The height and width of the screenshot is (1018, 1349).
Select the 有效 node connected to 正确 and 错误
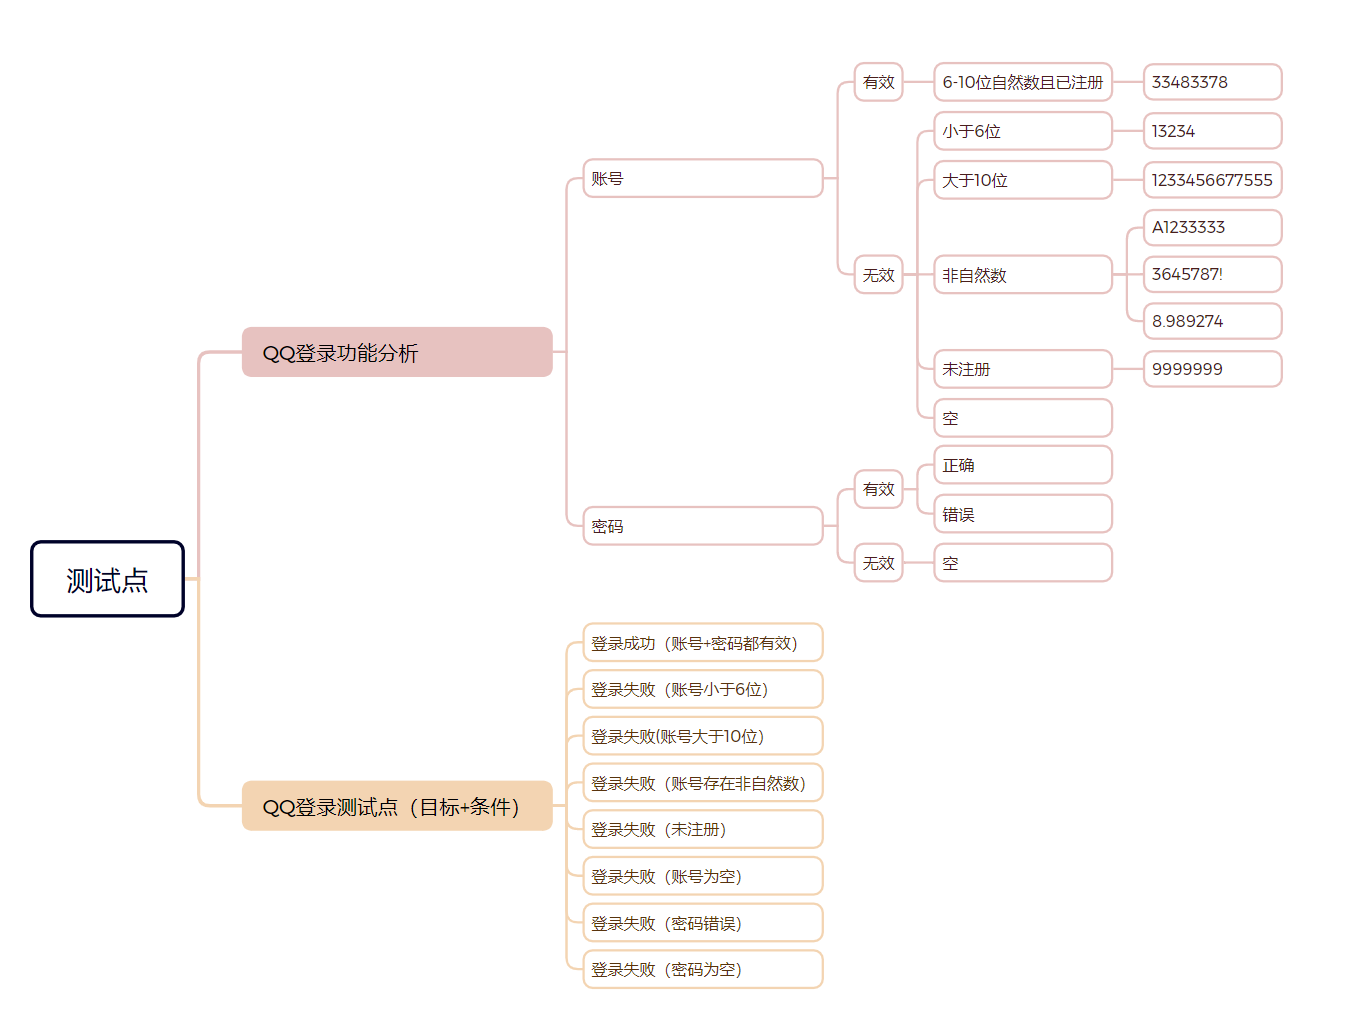[879, 489]
